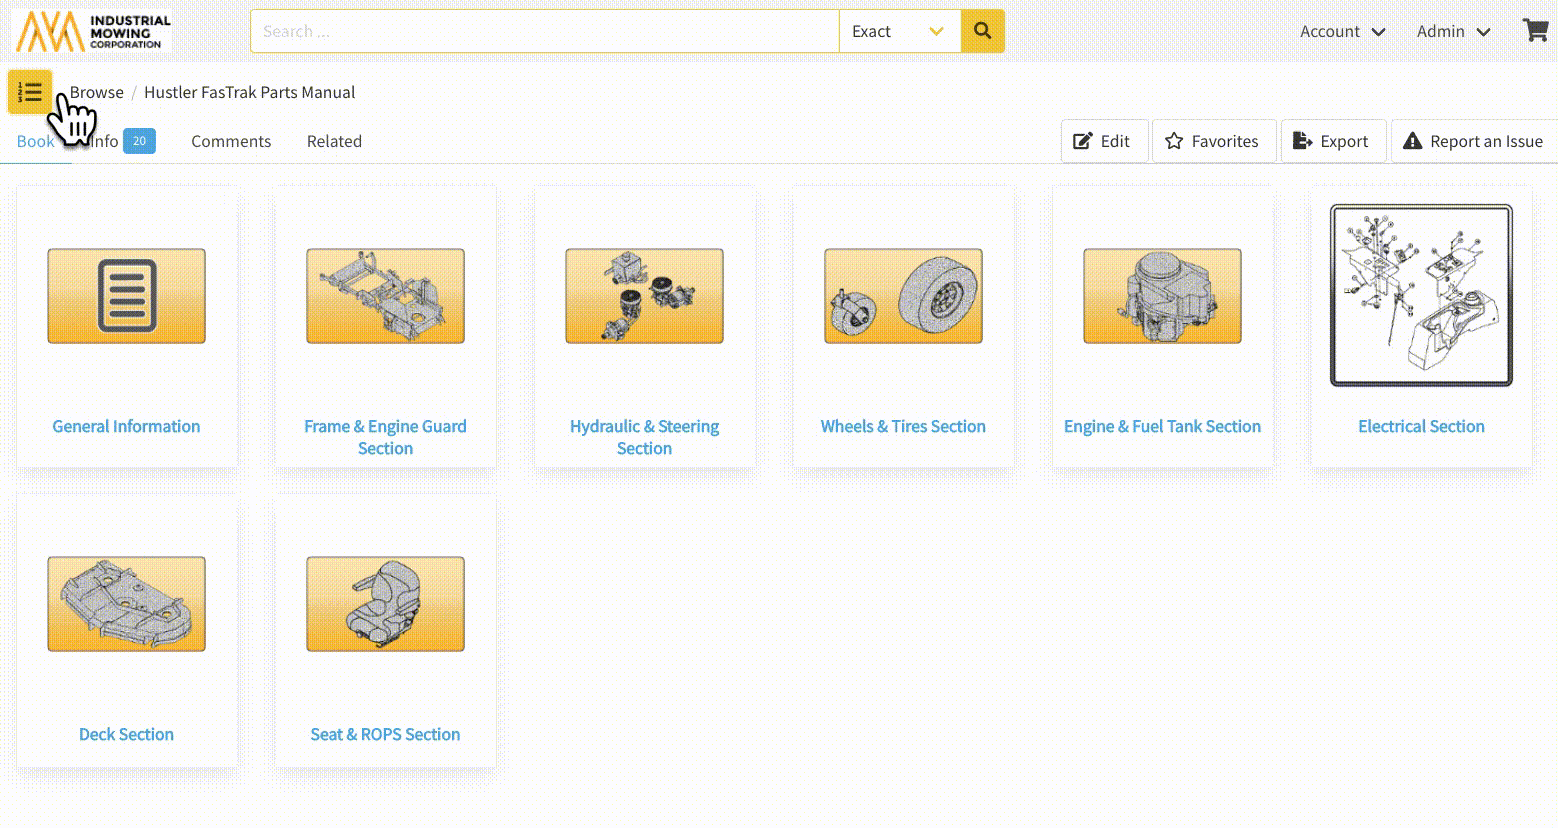Switch to the Comments tab
The width and height of the screenshot is (1558, 828).
pyautogui.click(x=231, y=141)
